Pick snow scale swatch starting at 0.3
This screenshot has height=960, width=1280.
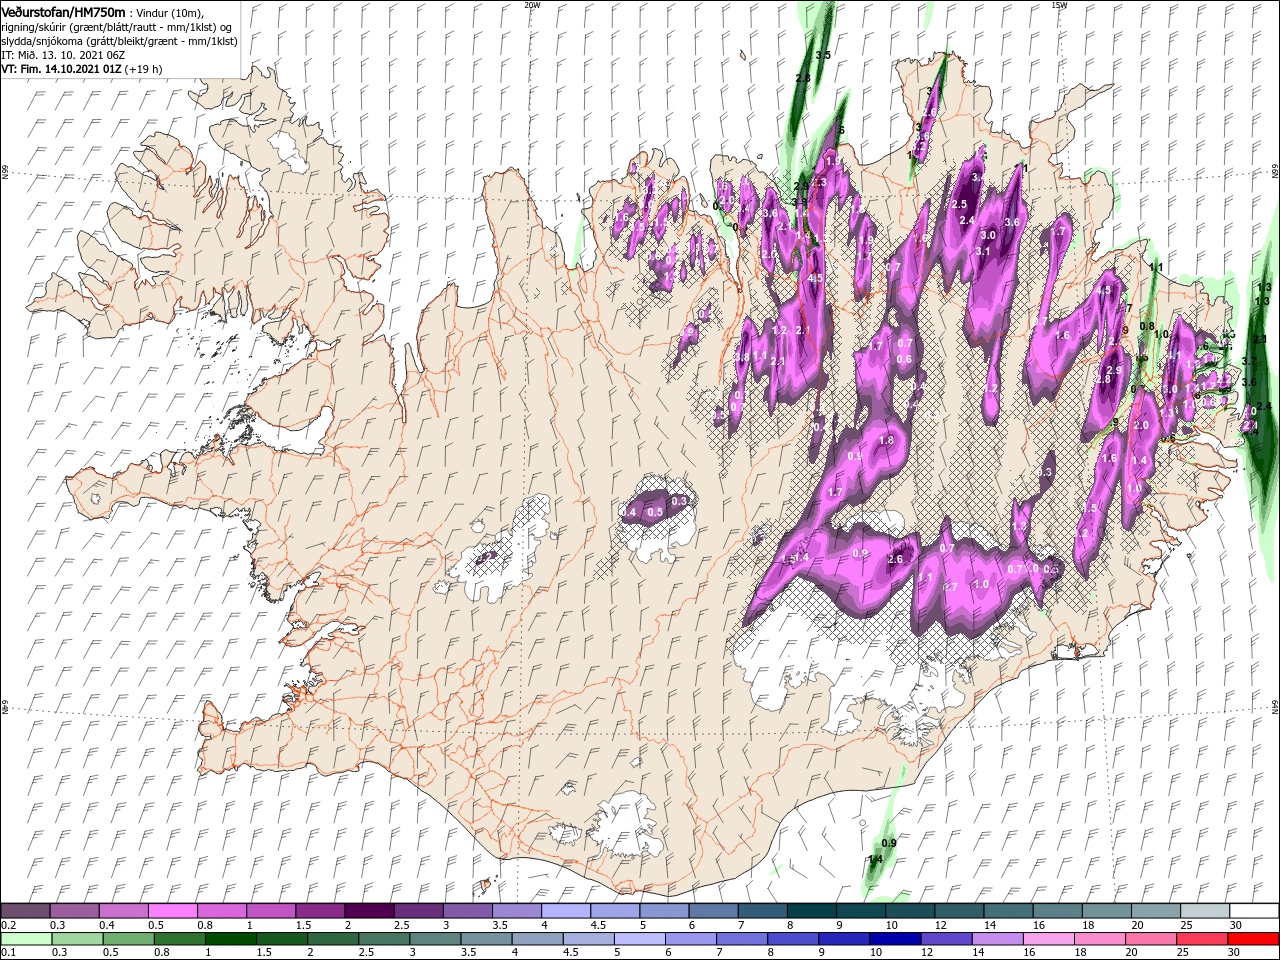pyautogui.click(x=74, y=910)
